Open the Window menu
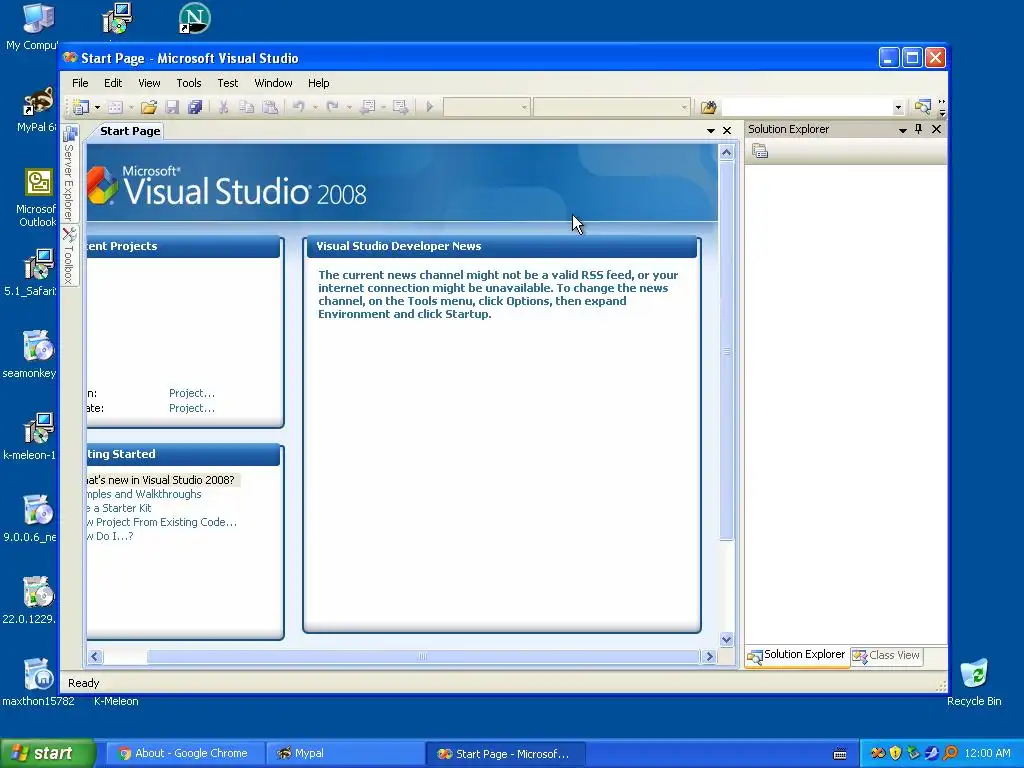Screen dimensions: 1024x768 pyautogui.click(x=273, y=83)
